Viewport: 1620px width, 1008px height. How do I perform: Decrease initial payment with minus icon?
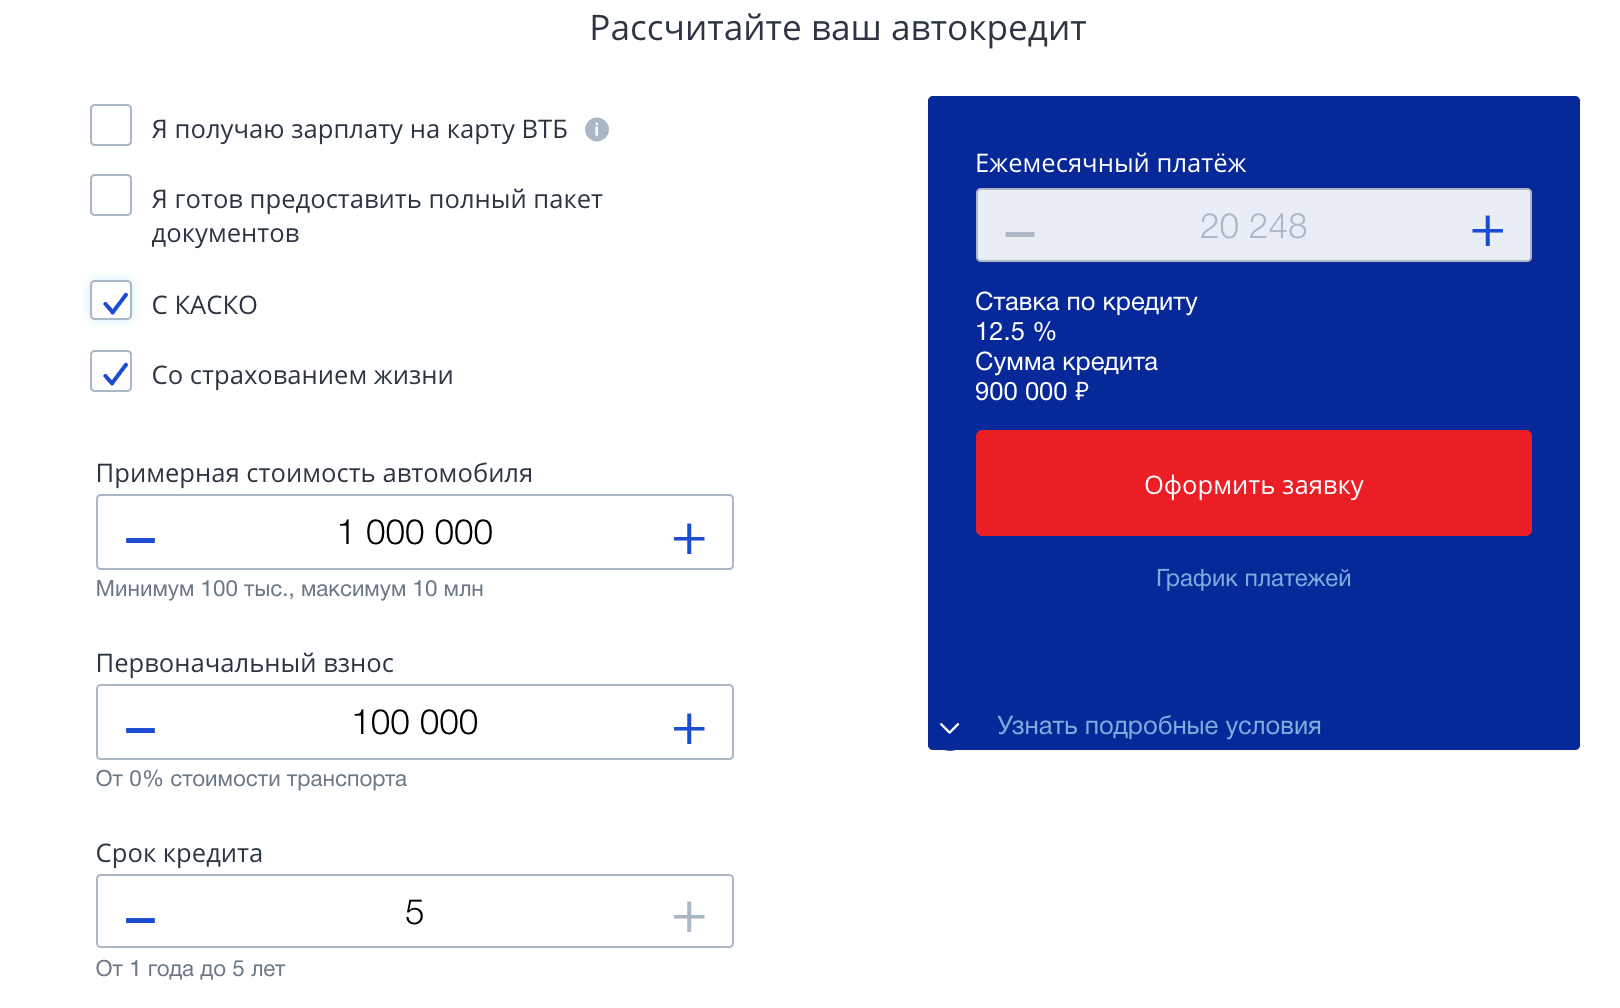[141, 729]
